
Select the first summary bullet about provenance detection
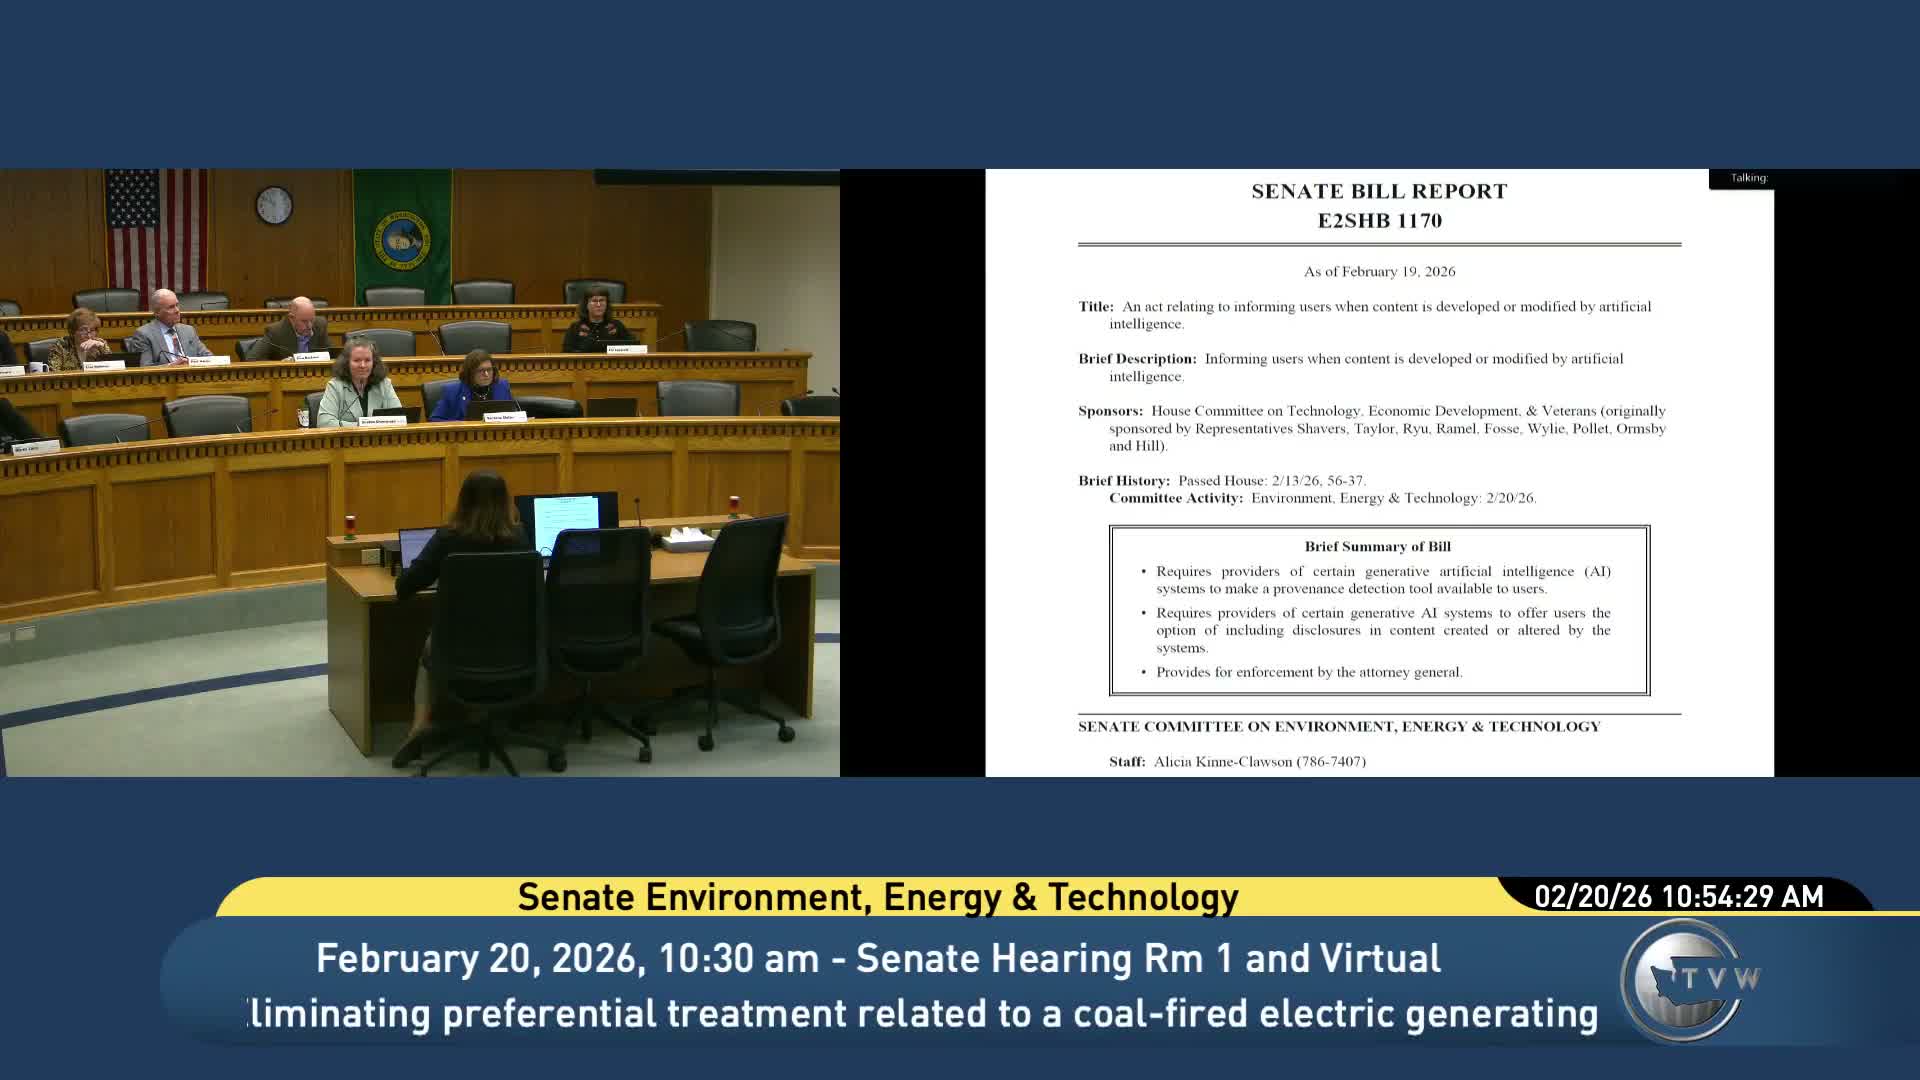point(1380,580)
